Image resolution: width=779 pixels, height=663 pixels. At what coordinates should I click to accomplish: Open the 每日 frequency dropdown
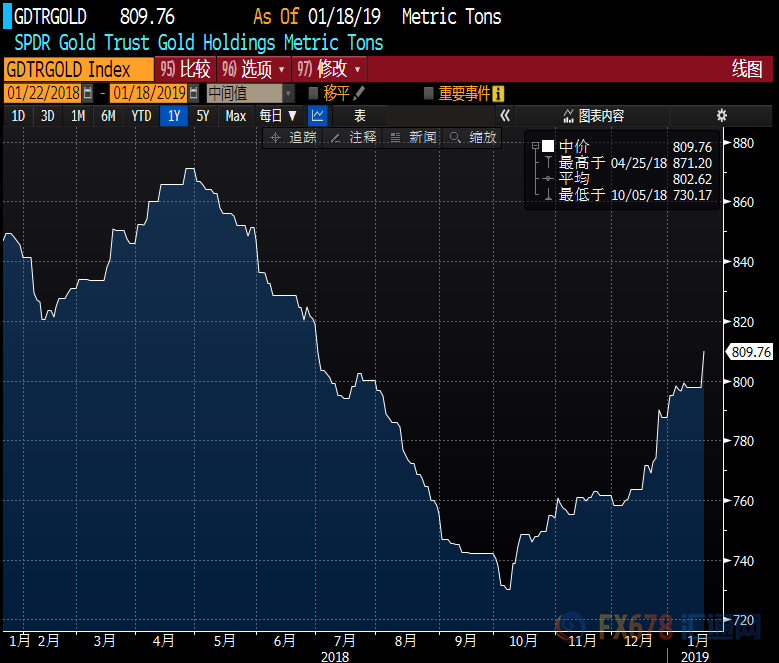point(278,116)
